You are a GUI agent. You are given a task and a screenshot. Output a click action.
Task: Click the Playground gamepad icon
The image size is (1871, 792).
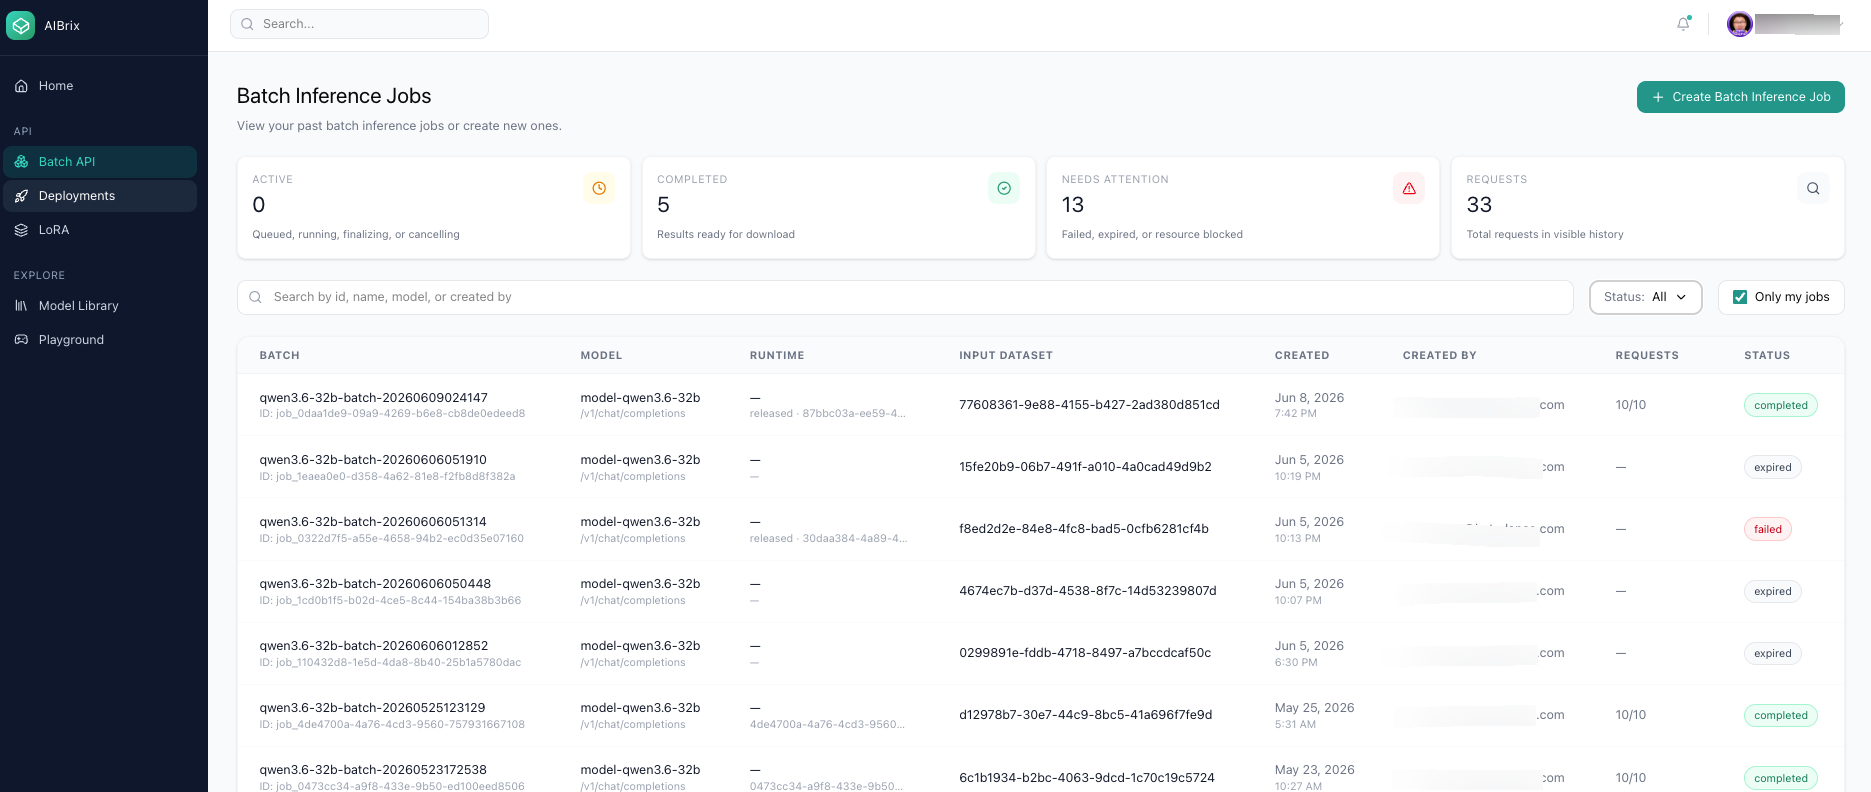tap(21, 340)
